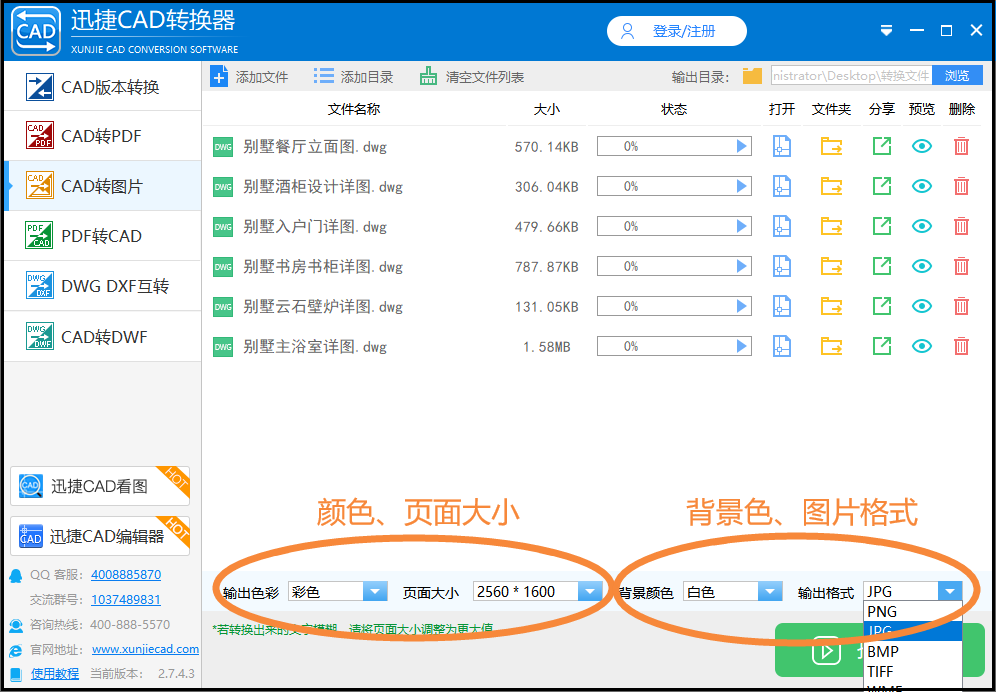Choose PNG from output format list

pyautogui.click(x=913, y=612)
